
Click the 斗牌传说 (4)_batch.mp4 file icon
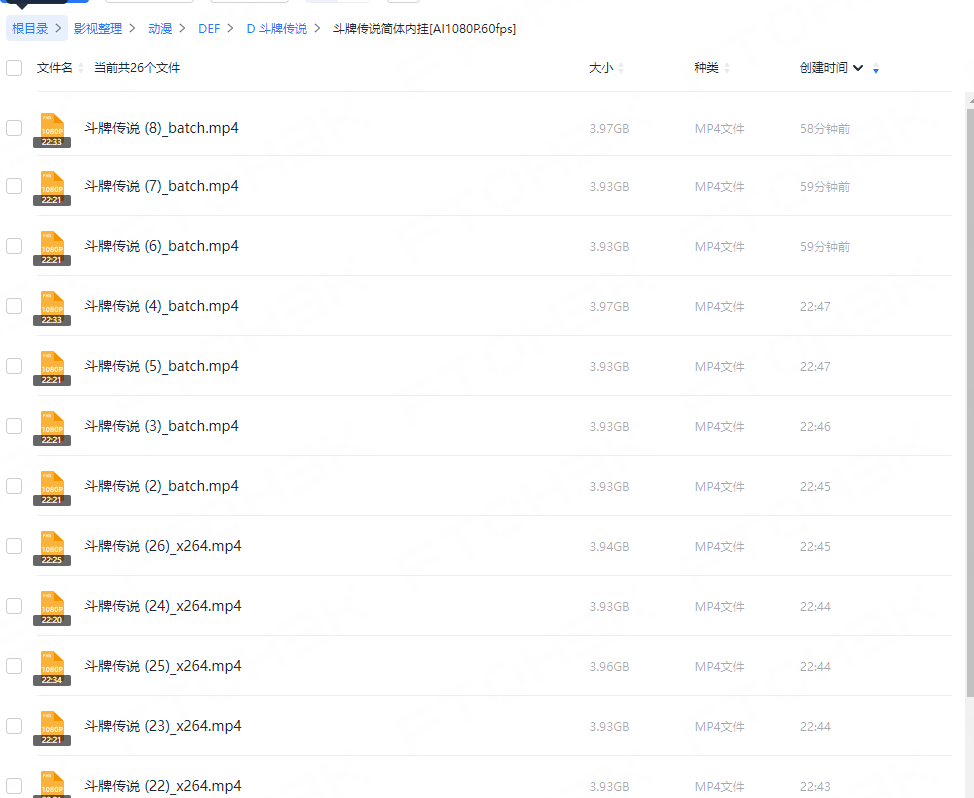51,307
